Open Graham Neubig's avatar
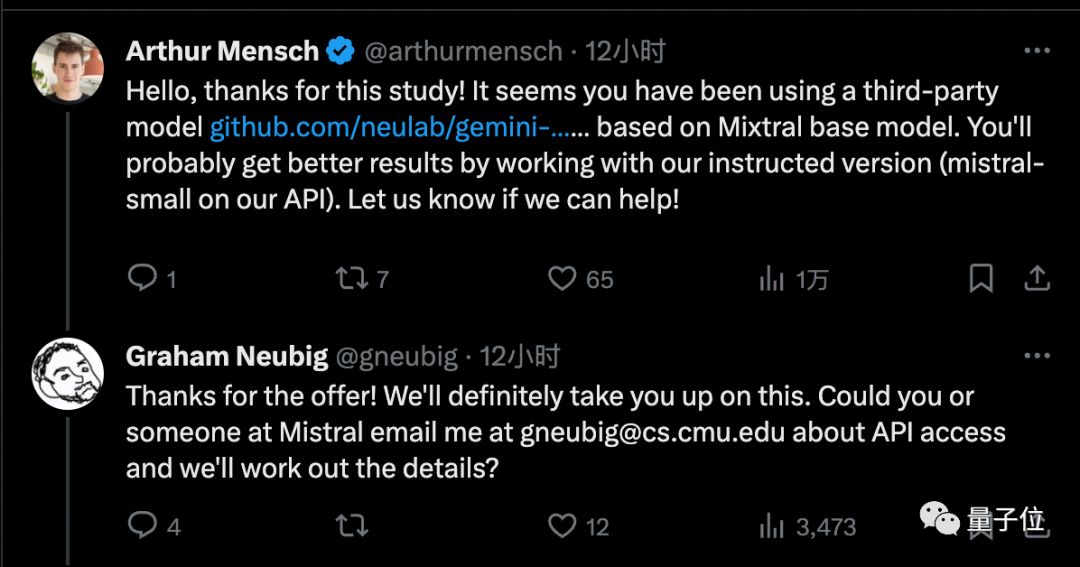 click(68, 373)
